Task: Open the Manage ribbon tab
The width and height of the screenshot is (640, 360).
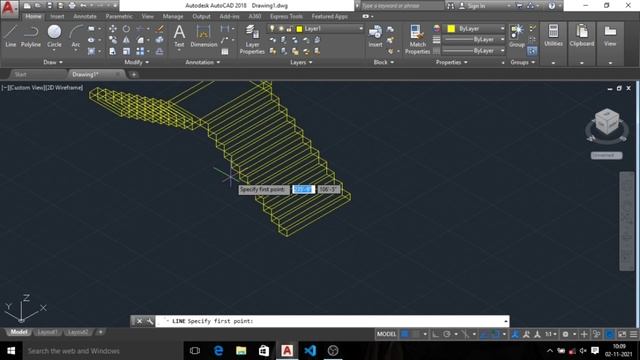Action: tap(173, 16)
